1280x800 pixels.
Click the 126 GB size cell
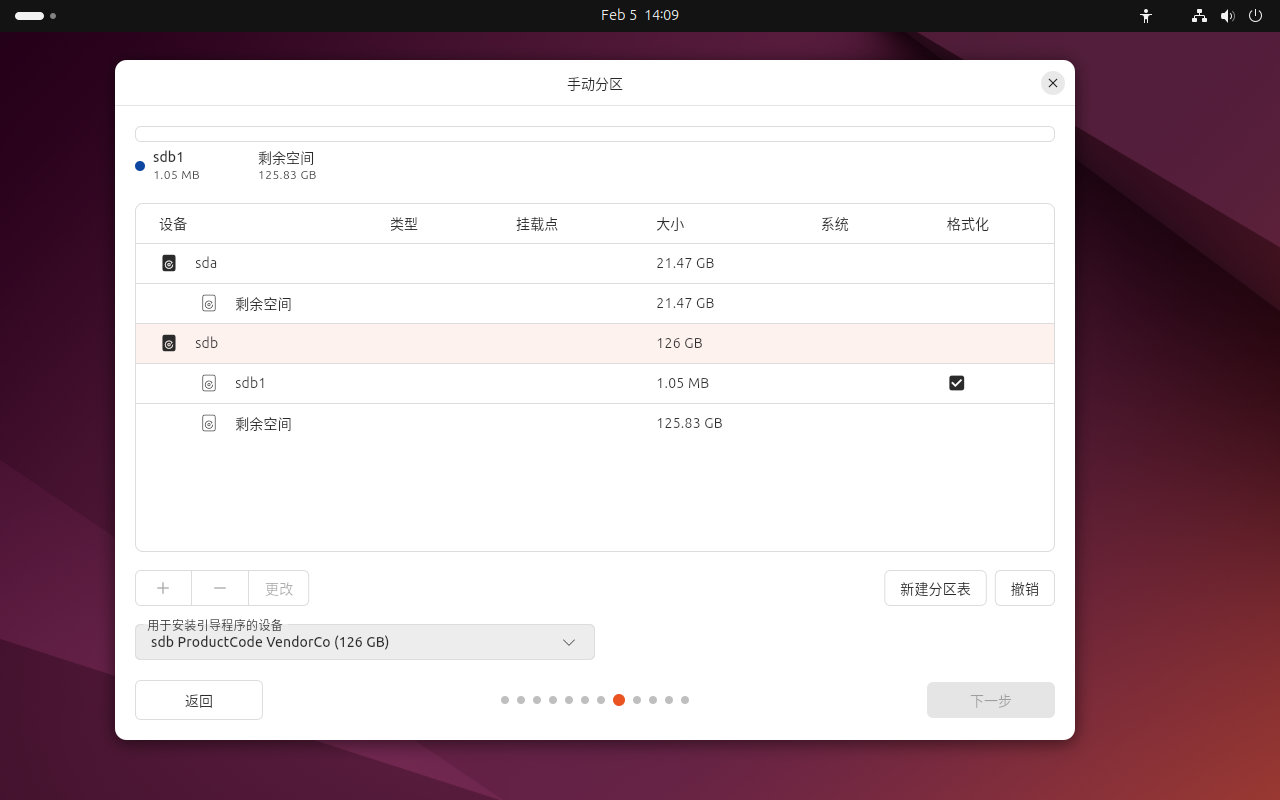(679, 343)
